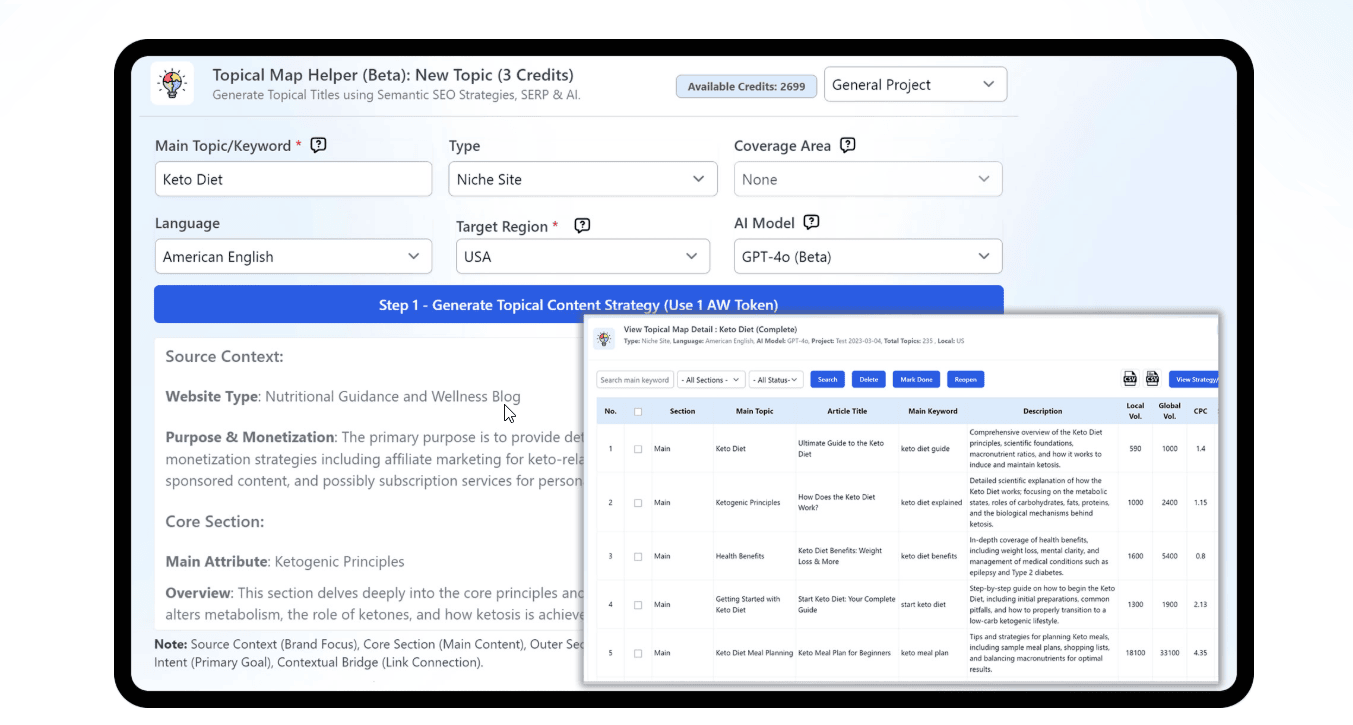The width and height of the screenshot is (1353, 725).
Task: Click the Coverage Area help icon
Action: point(848,145)
